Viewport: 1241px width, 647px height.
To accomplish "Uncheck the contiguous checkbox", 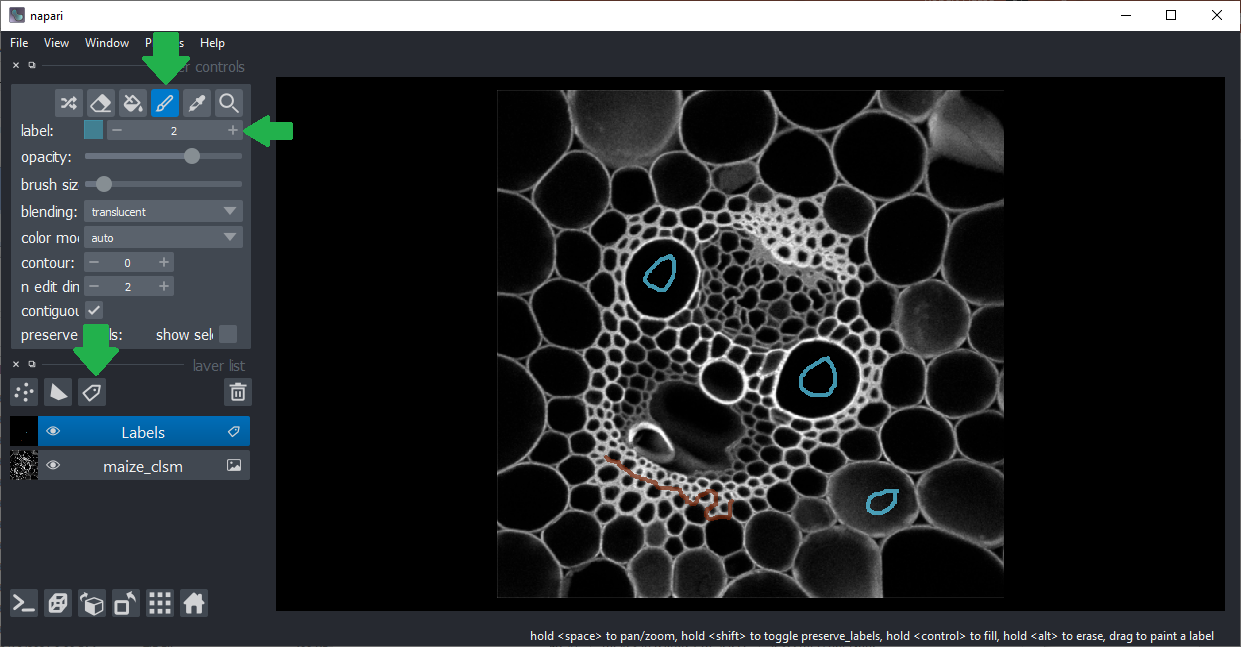I will [94, 310].
